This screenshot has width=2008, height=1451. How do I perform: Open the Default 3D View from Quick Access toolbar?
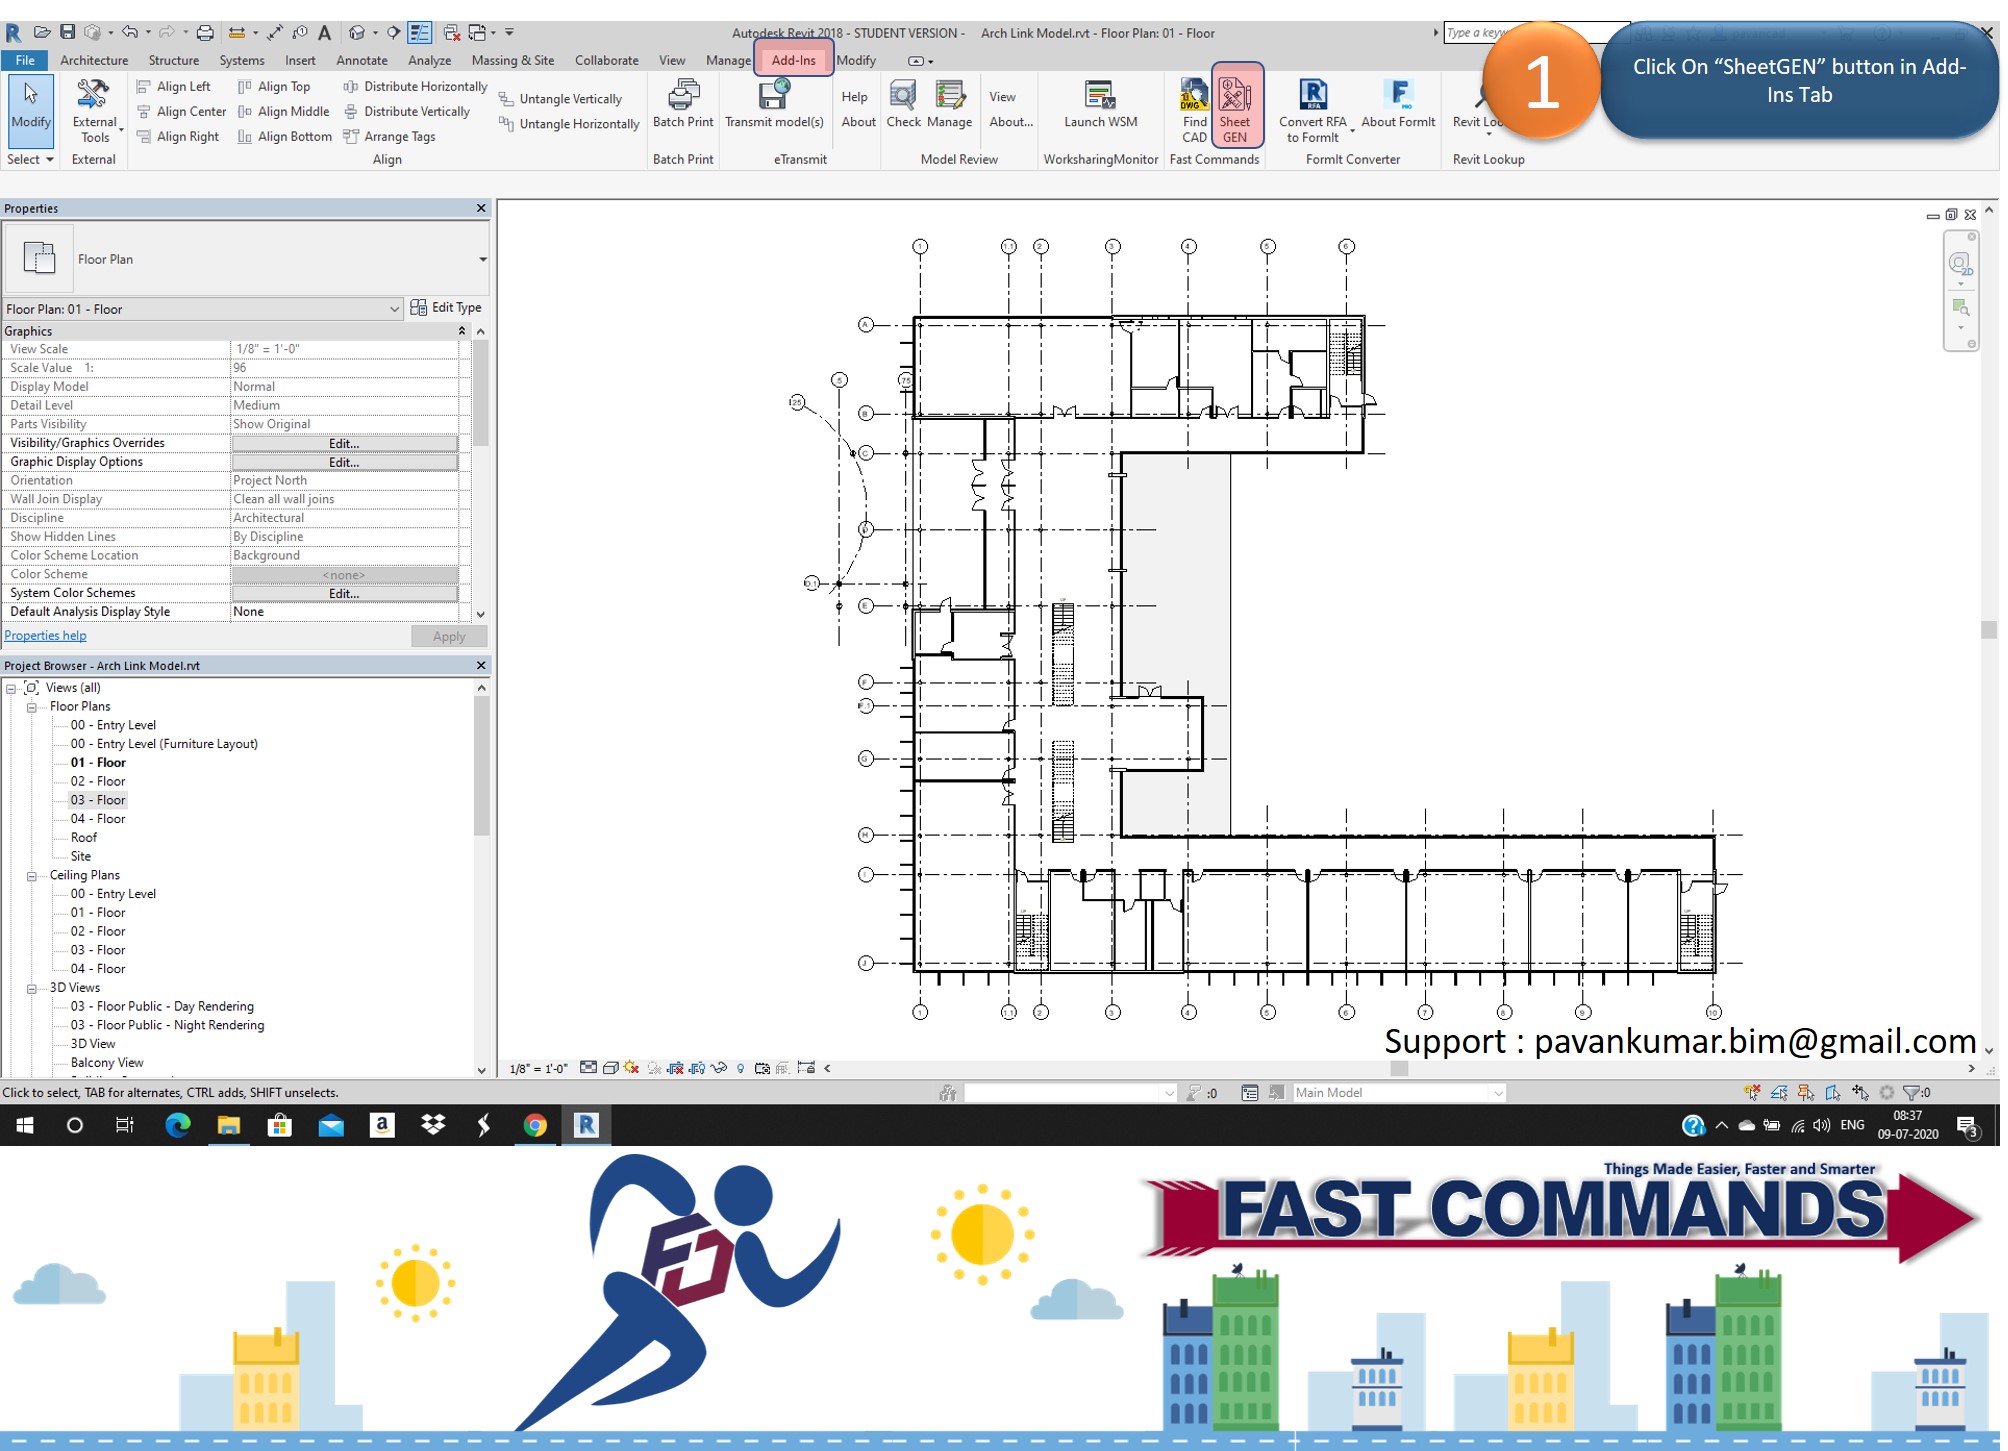358,33
